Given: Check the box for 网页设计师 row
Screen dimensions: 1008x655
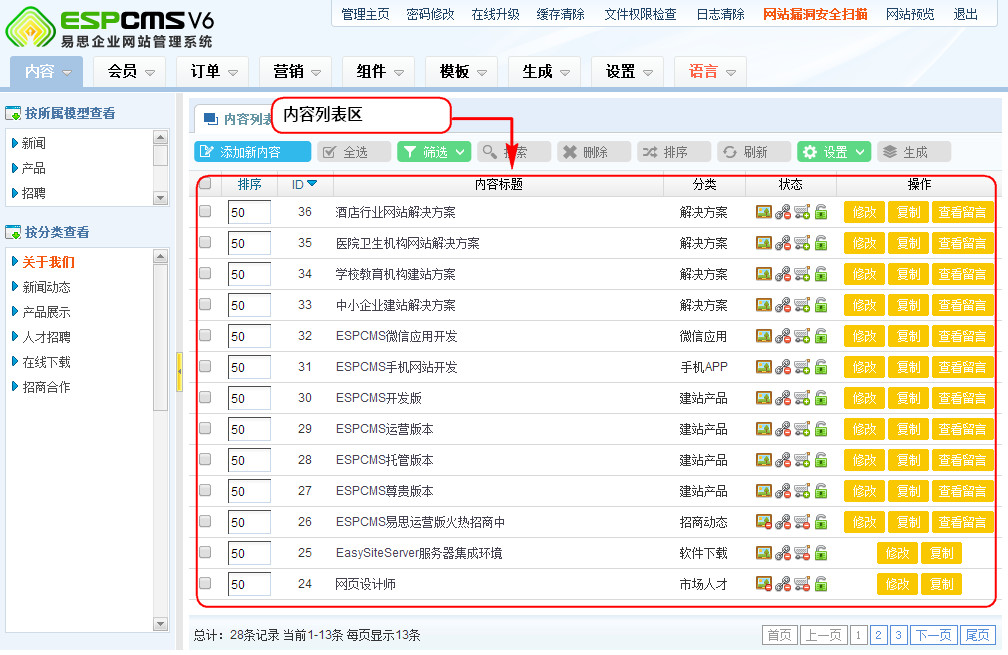Looking at the screenshot, I should coord(205,583).
